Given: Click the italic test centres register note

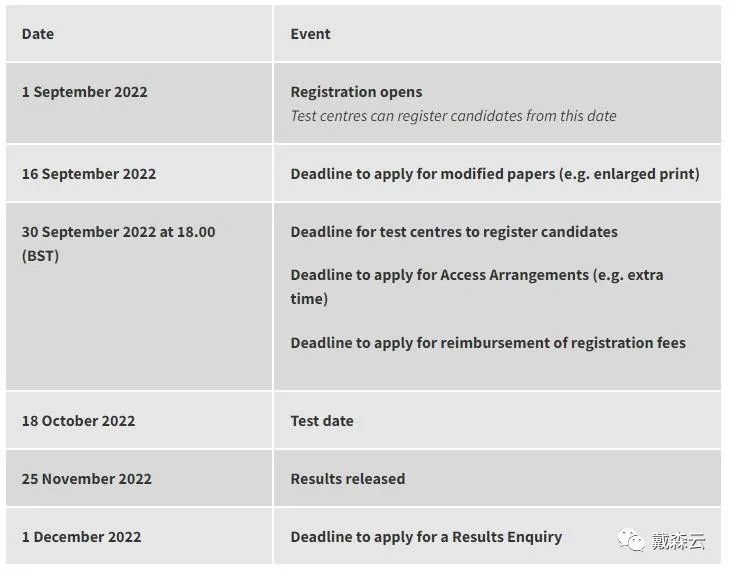Looking at the screenshot, I should point(453,116).
